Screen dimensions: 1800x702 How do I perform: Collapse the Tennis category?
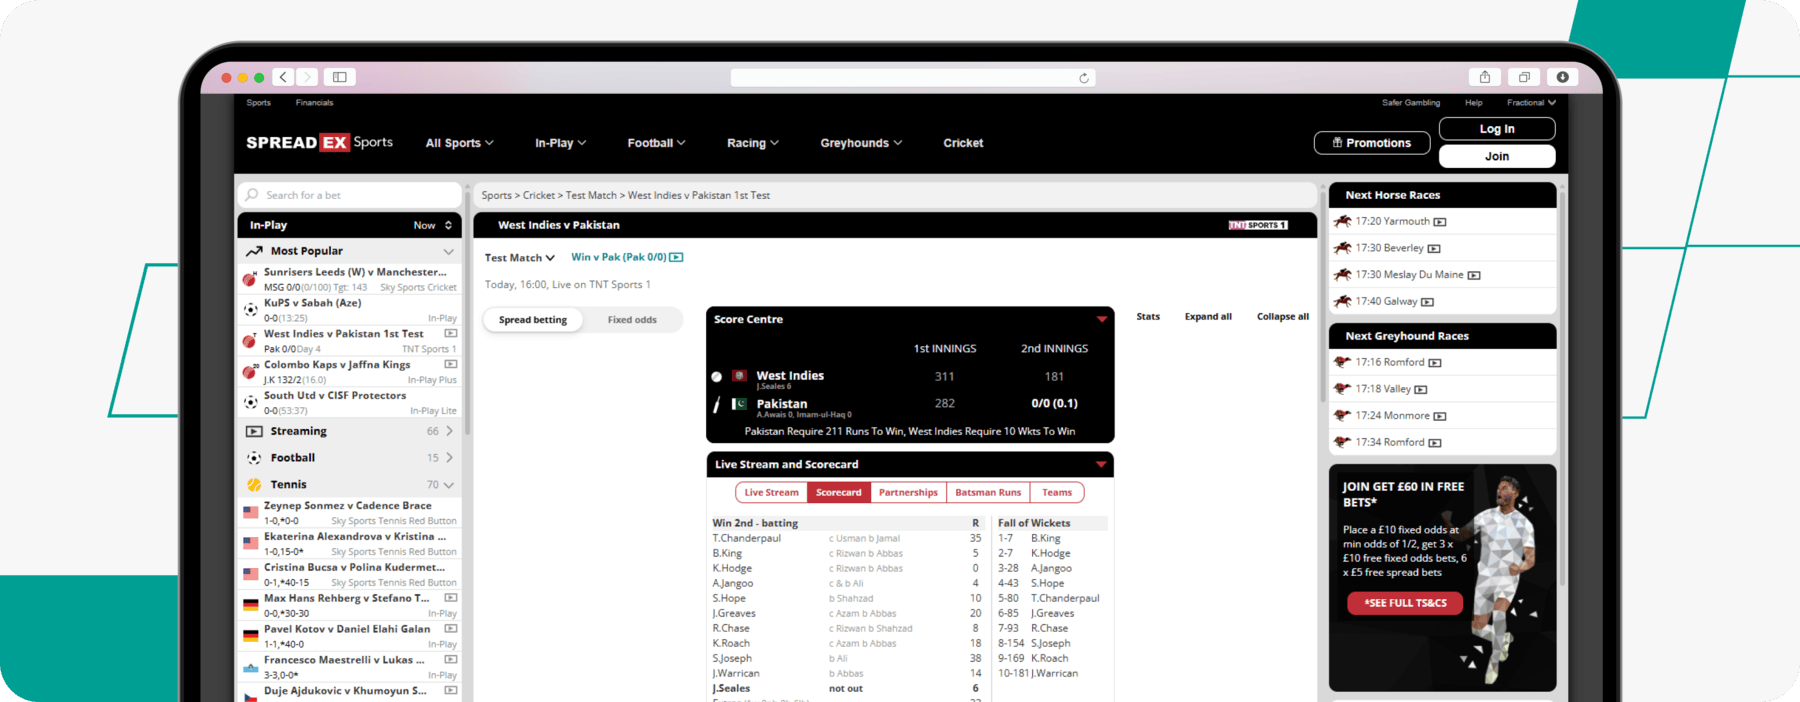tap(448, 485)
